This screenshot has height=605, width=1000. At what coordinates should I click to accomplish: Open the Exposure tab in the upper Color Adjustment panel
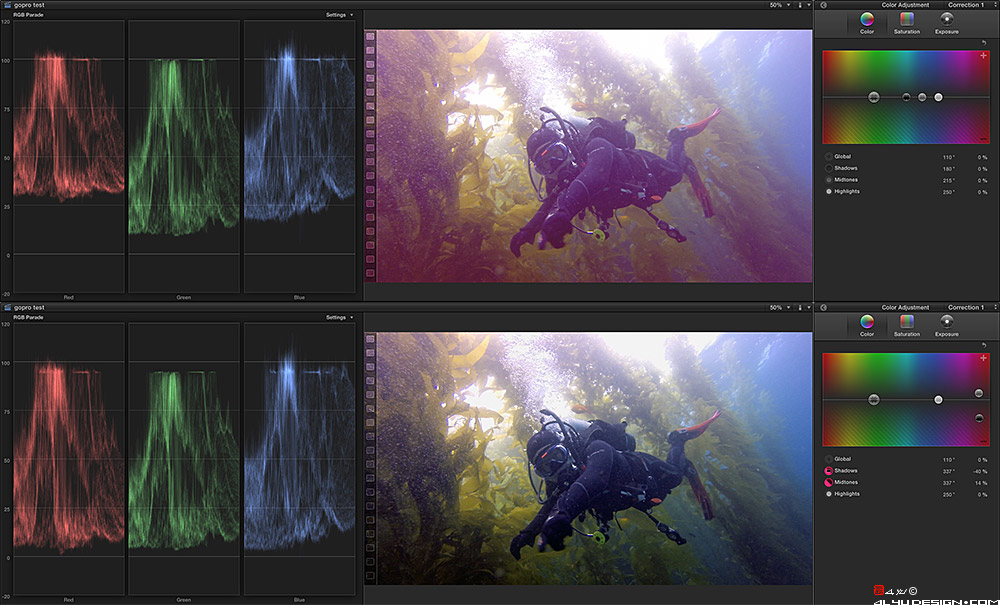[x=946, y=22]
